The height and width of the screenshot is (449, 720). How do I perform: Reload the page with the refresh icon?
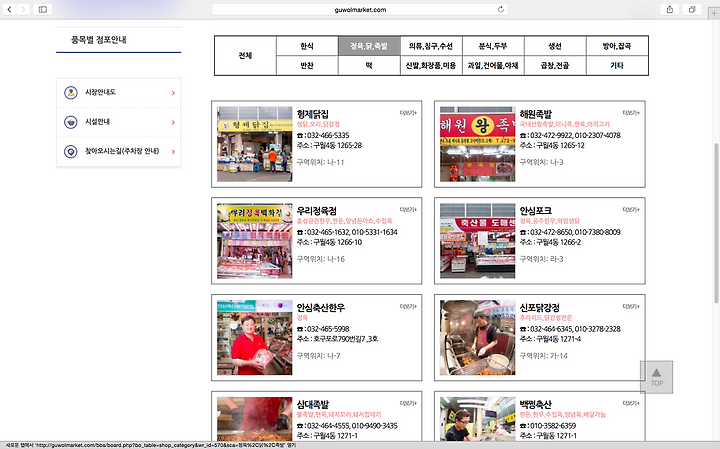(x=501, y=9)
